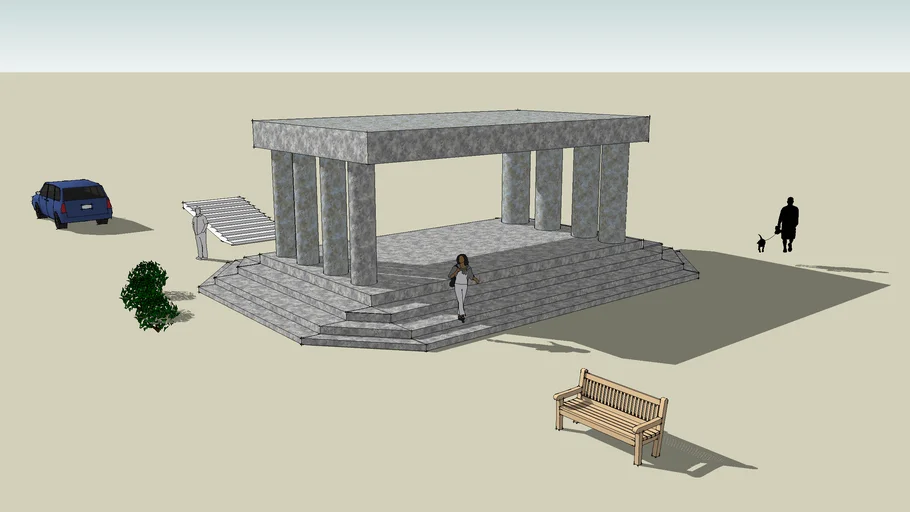Click the woman walking down the steps
This screenshot has height=512, width=910.
pyautogui.click(x=462, y=284)
